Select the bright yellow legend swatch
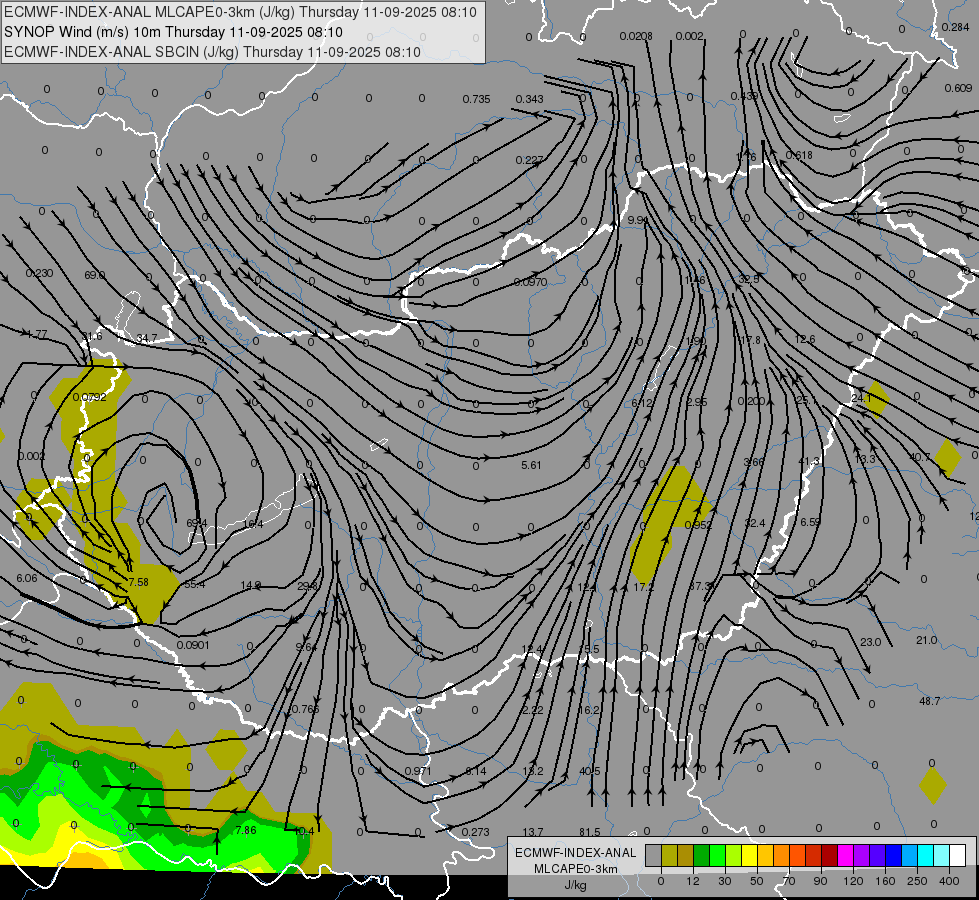 click(749, 856)
